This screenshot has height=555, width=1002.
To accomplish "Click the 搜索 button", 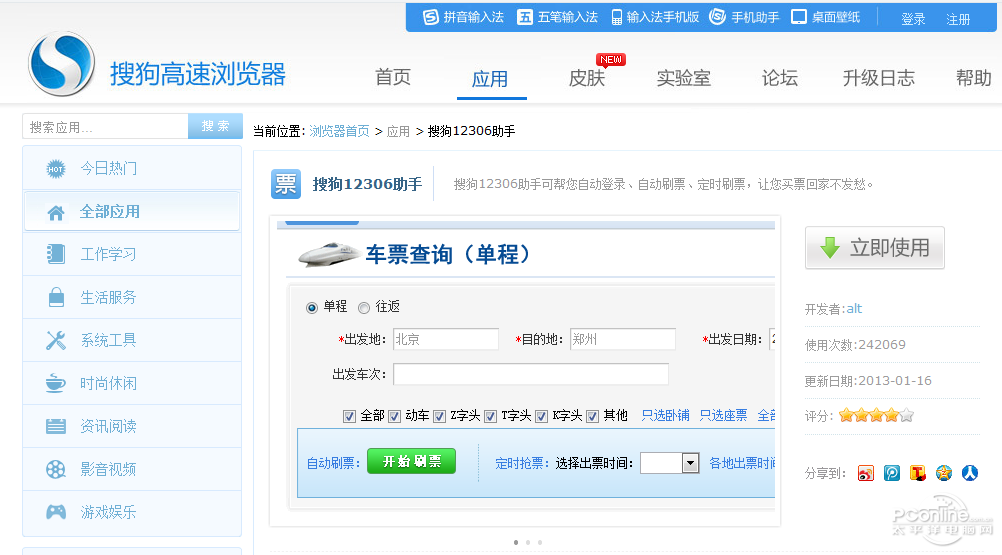I will pos(215,126).
